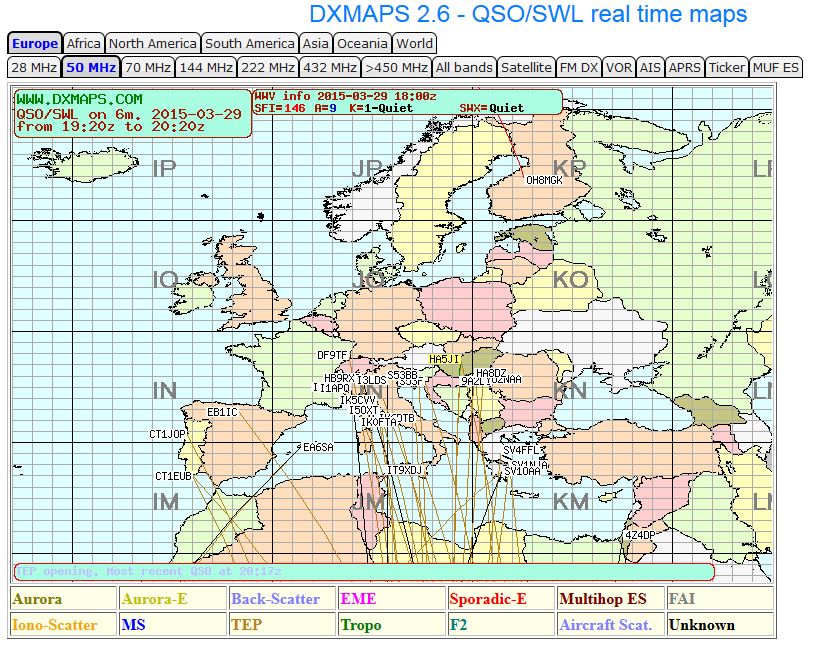Screen dimensions: 813x656
Task: Open the North America region tab
Action: click(x=152, y=44)
